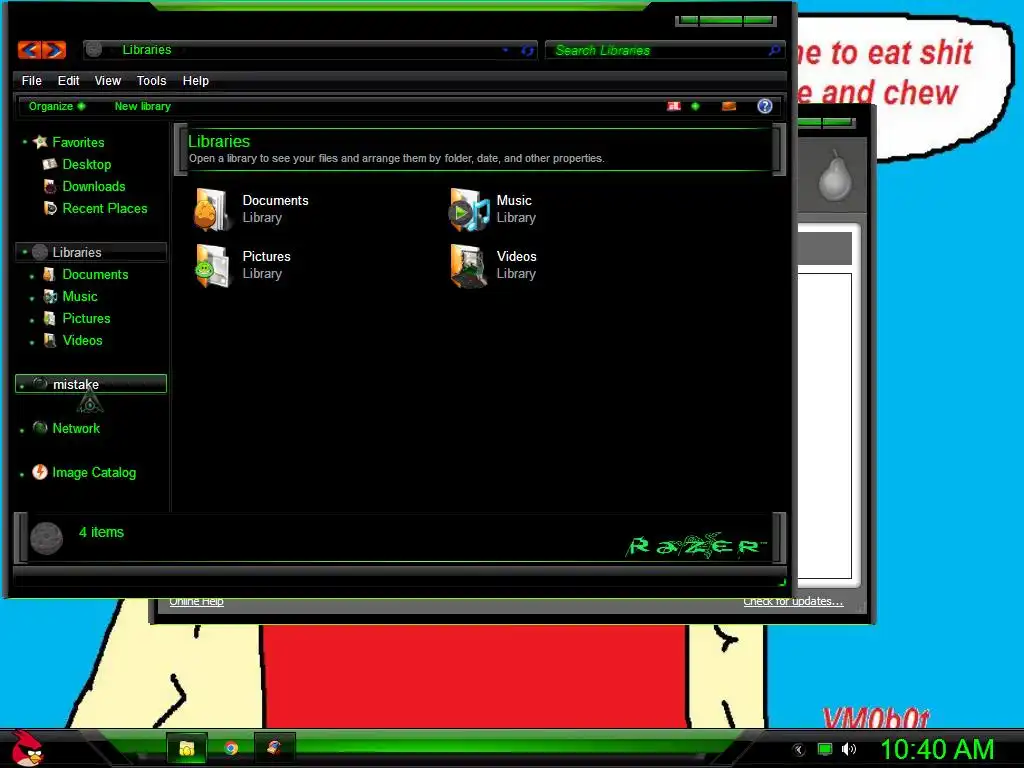The width and height of the screenshot is (1024, 768).
Task: Select the Videos library icon
Action: click(x=468, y=266)
